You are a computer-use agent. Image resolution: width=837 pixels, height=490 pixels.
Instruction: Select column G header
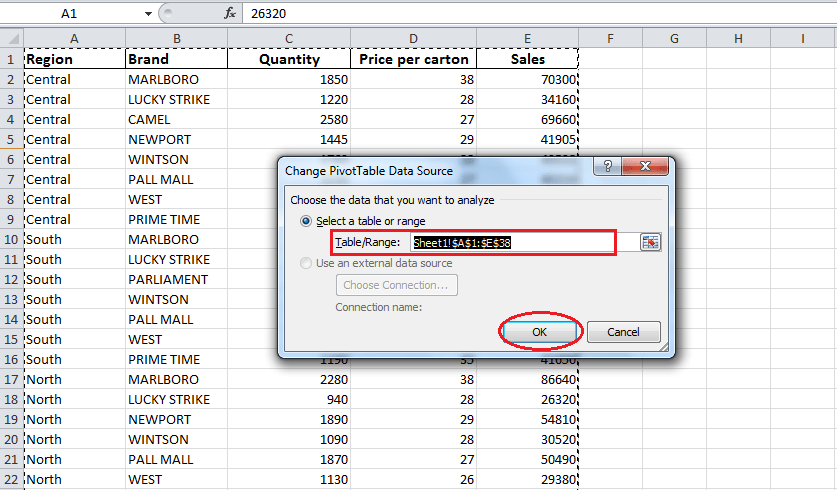pyautogui.click(x=674, y=39)
